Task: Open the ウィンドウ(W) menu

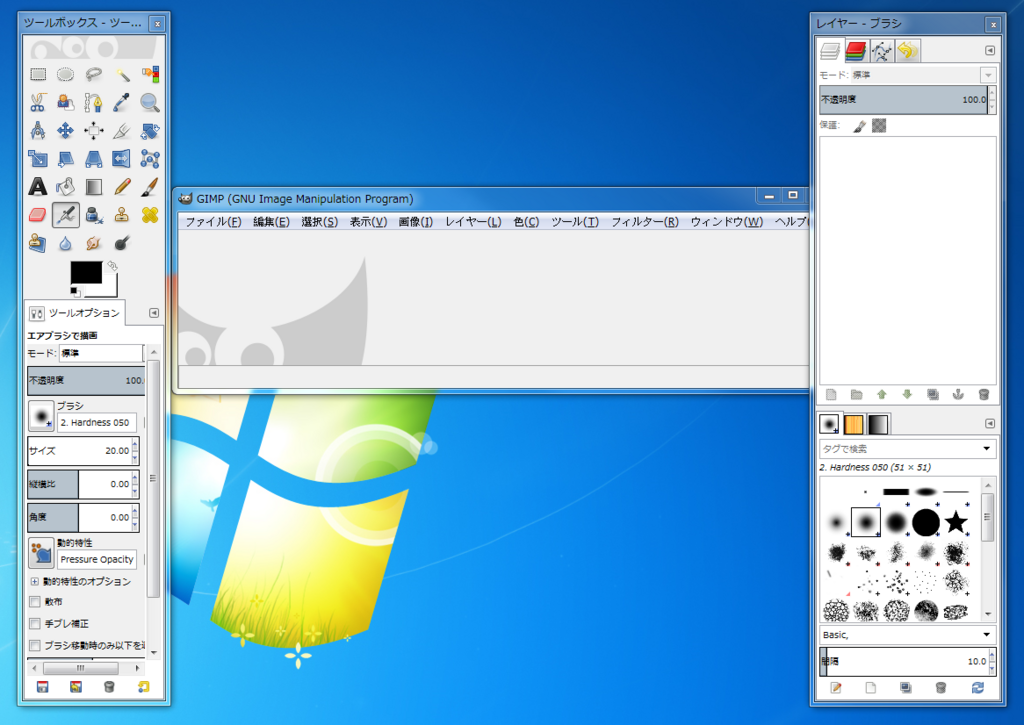Action: [x=727, y=222]
